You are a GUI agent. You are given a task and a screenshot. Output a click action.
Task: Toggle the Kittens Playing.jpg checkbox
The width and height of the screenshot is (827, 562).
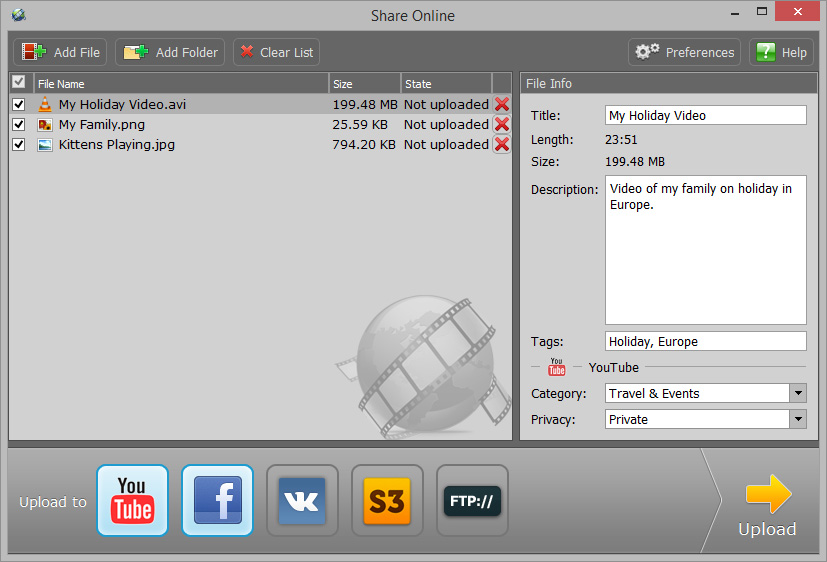click(18, 144)
